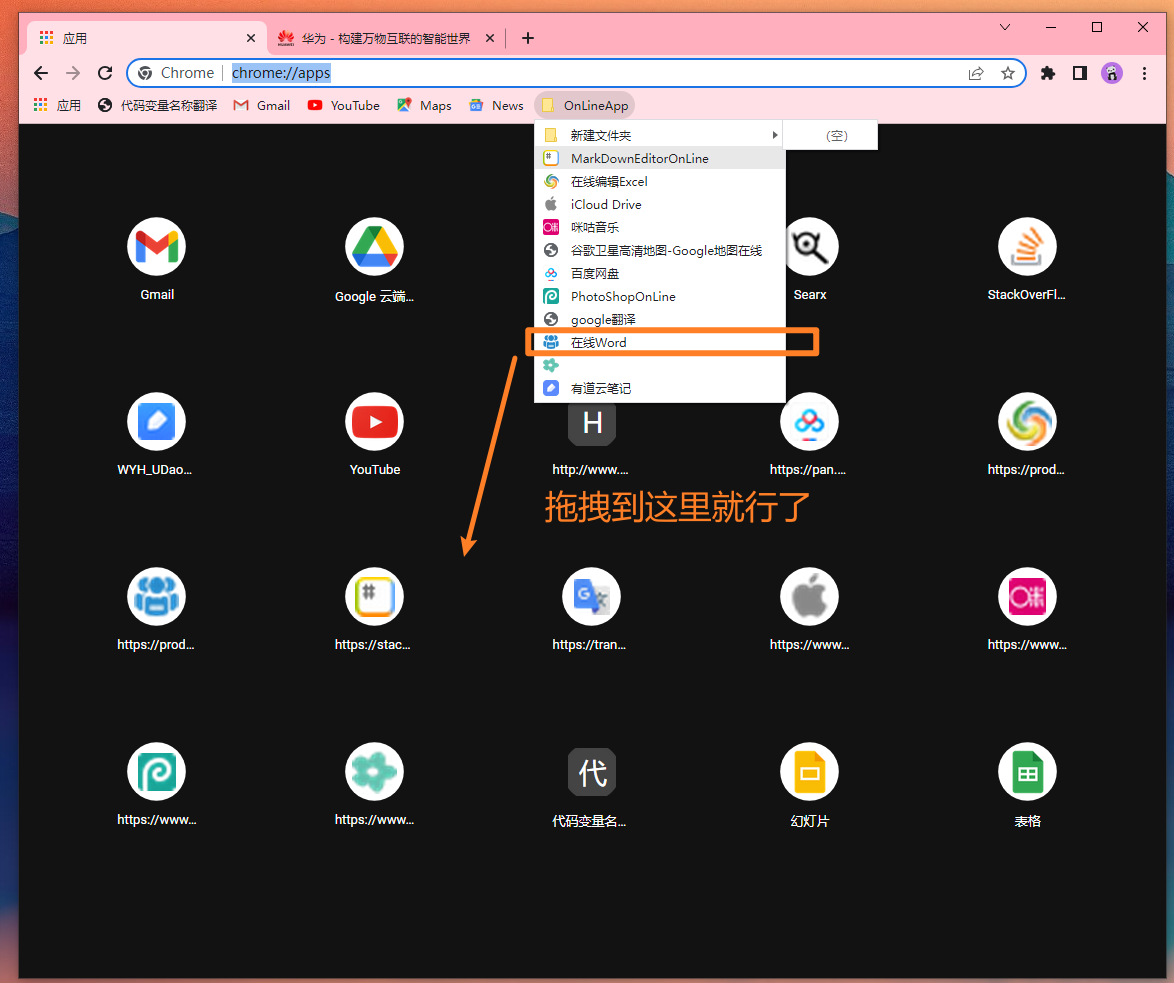The height and width of the screenshot is (983, 1174).
Task: Open the tab search chevron dropdown
Action: [1004, 28]
